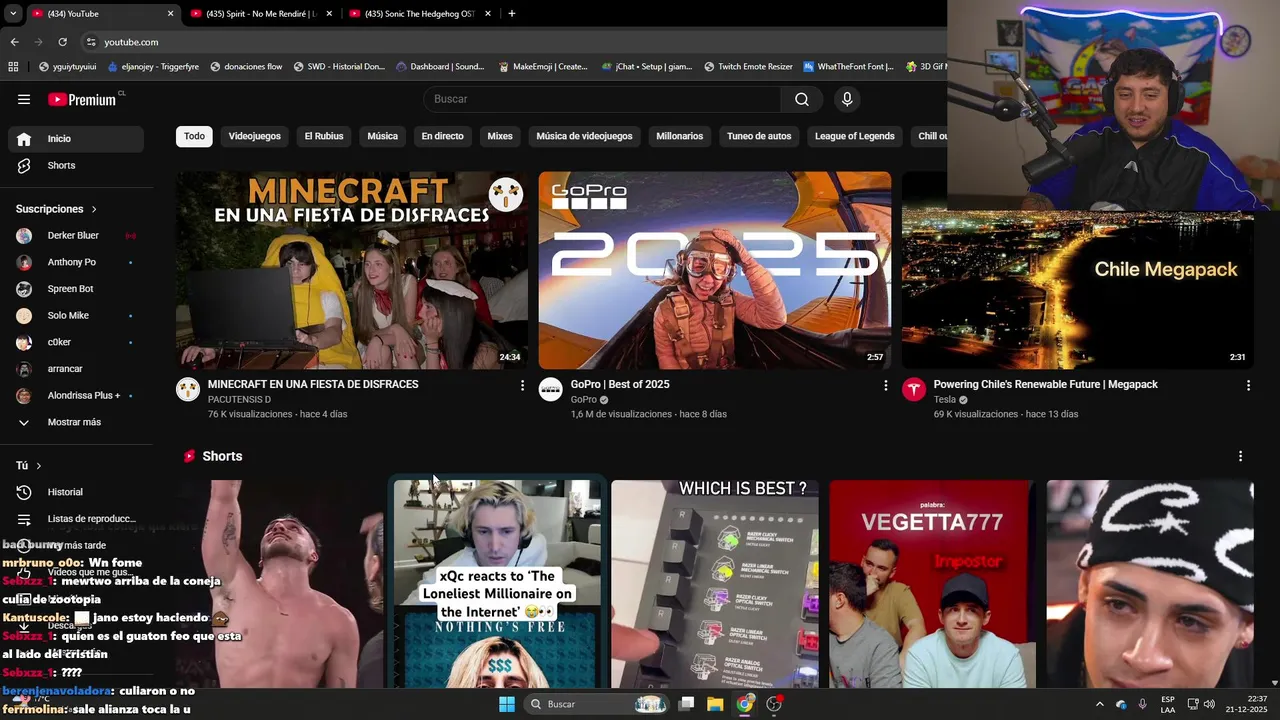
Task: Select the Millonarios filter chip
Action: click(x=680, y=136)
